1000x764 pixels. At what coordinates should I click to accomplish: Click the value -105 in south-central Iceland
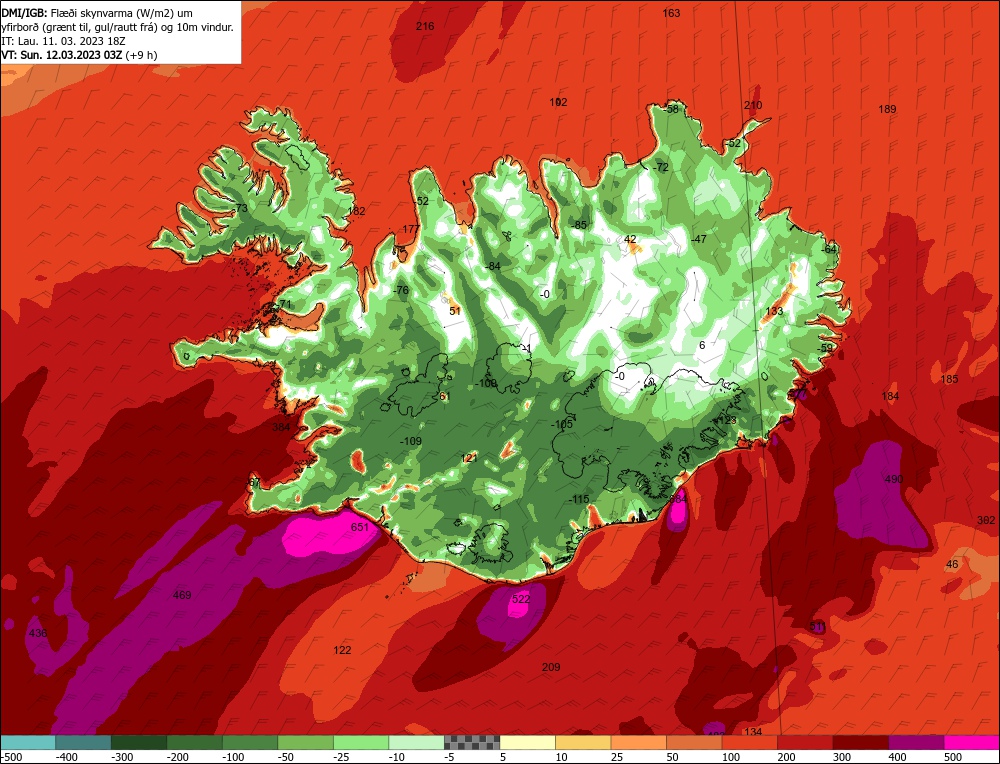point(562,424)
